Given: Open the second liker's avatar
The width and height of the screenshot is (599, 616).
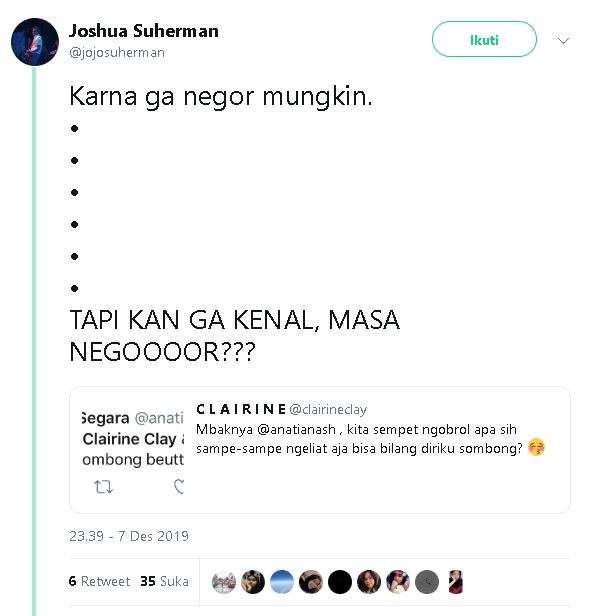Looking at the screenshot, I should 253,582.
